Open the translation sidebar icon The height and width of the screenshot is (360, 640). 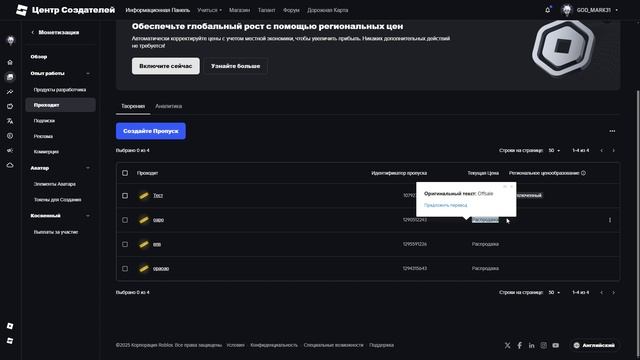tap(10, 121)
